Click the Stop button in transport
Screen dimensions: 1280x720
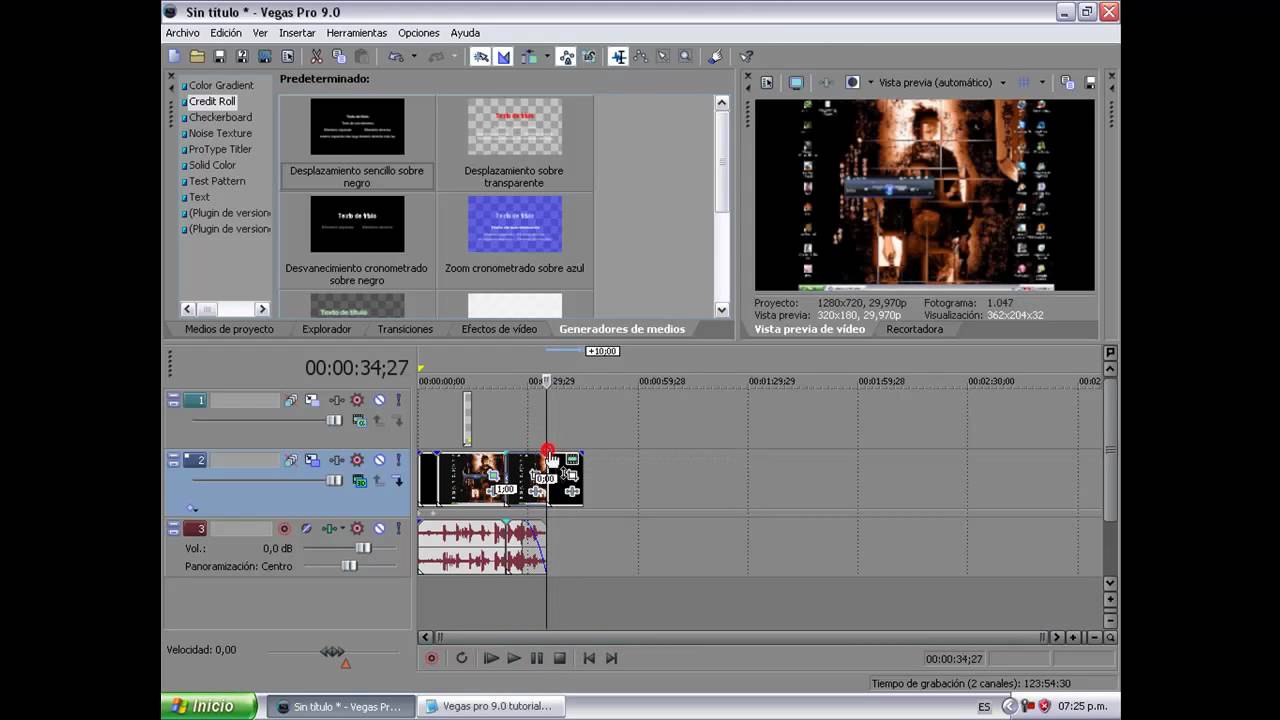point(560,658)
